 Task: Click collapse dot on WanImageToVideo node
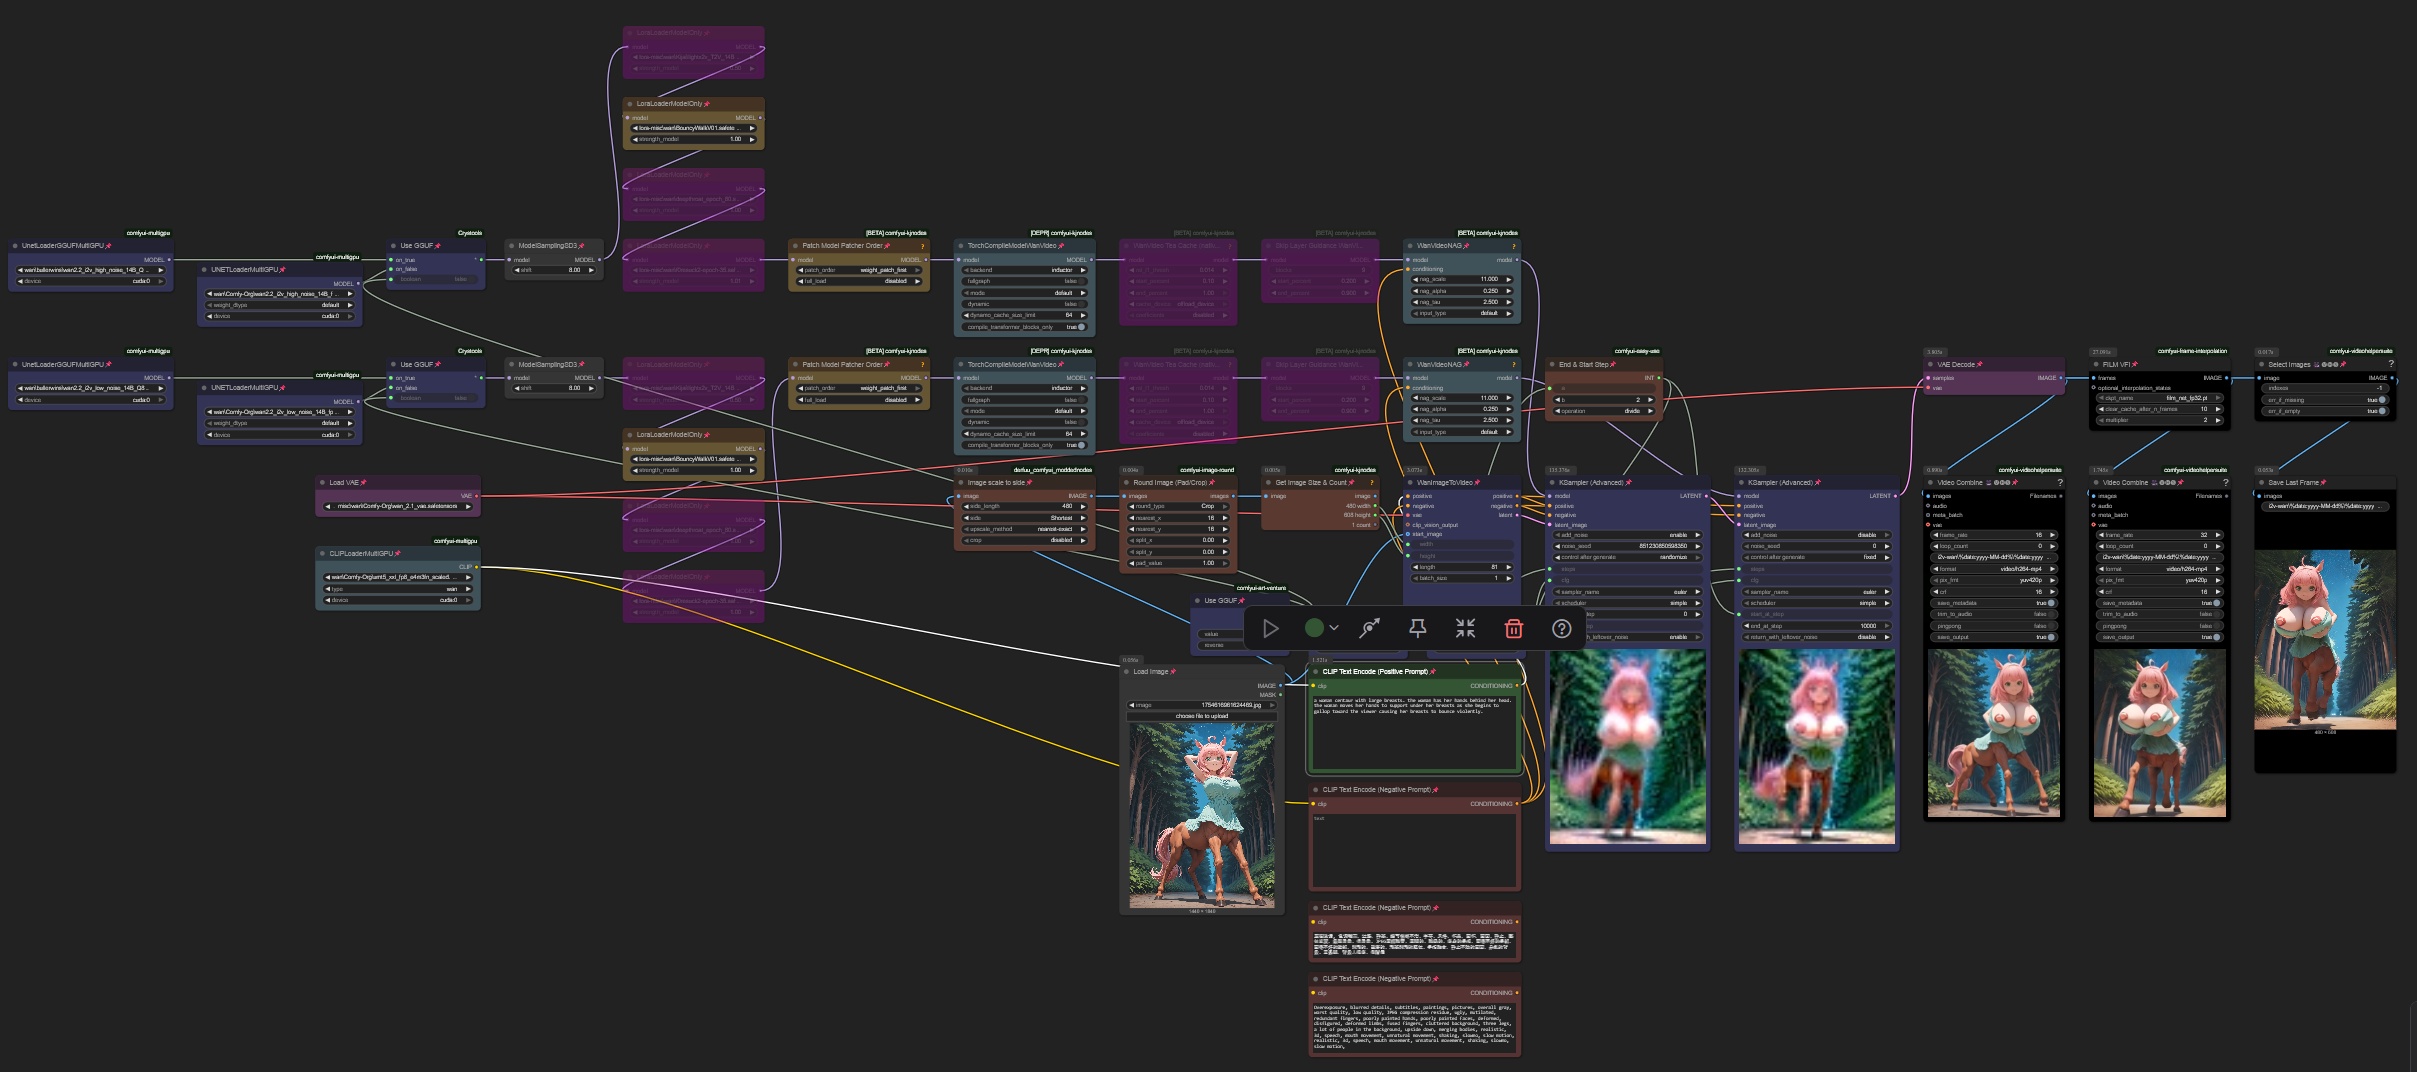(x=1410, y=482)
